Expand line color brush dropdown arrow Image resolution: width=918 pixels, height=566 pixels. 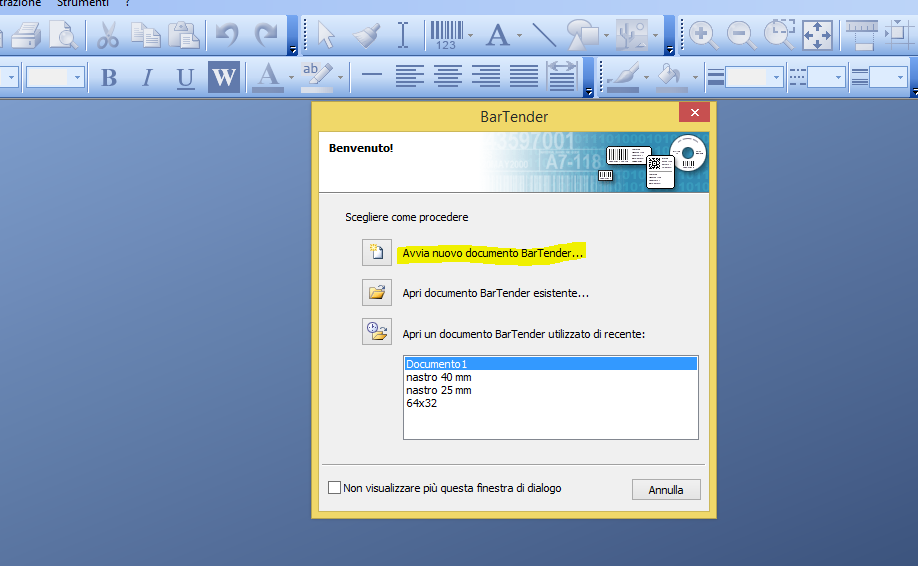[x=646, y=77]
